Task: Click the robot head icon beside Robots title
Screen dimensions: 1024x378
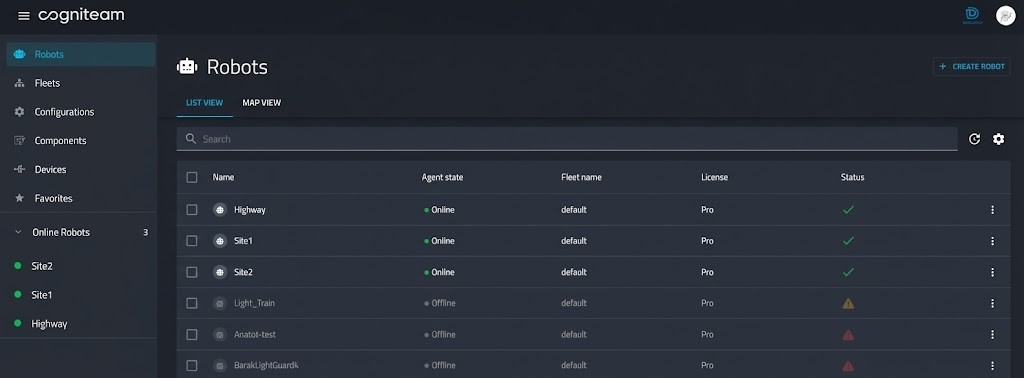Action: (x=187, y=67)
